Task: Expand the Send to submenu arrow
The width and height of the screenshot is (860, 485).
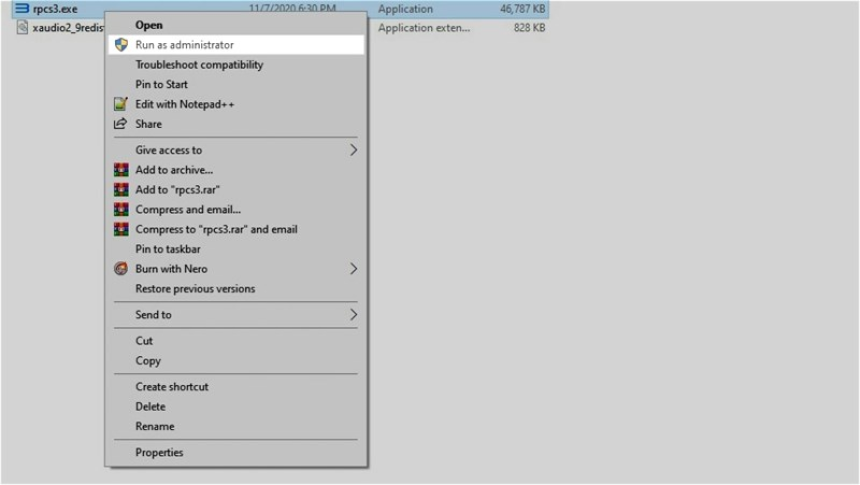Action: point(353,314)
